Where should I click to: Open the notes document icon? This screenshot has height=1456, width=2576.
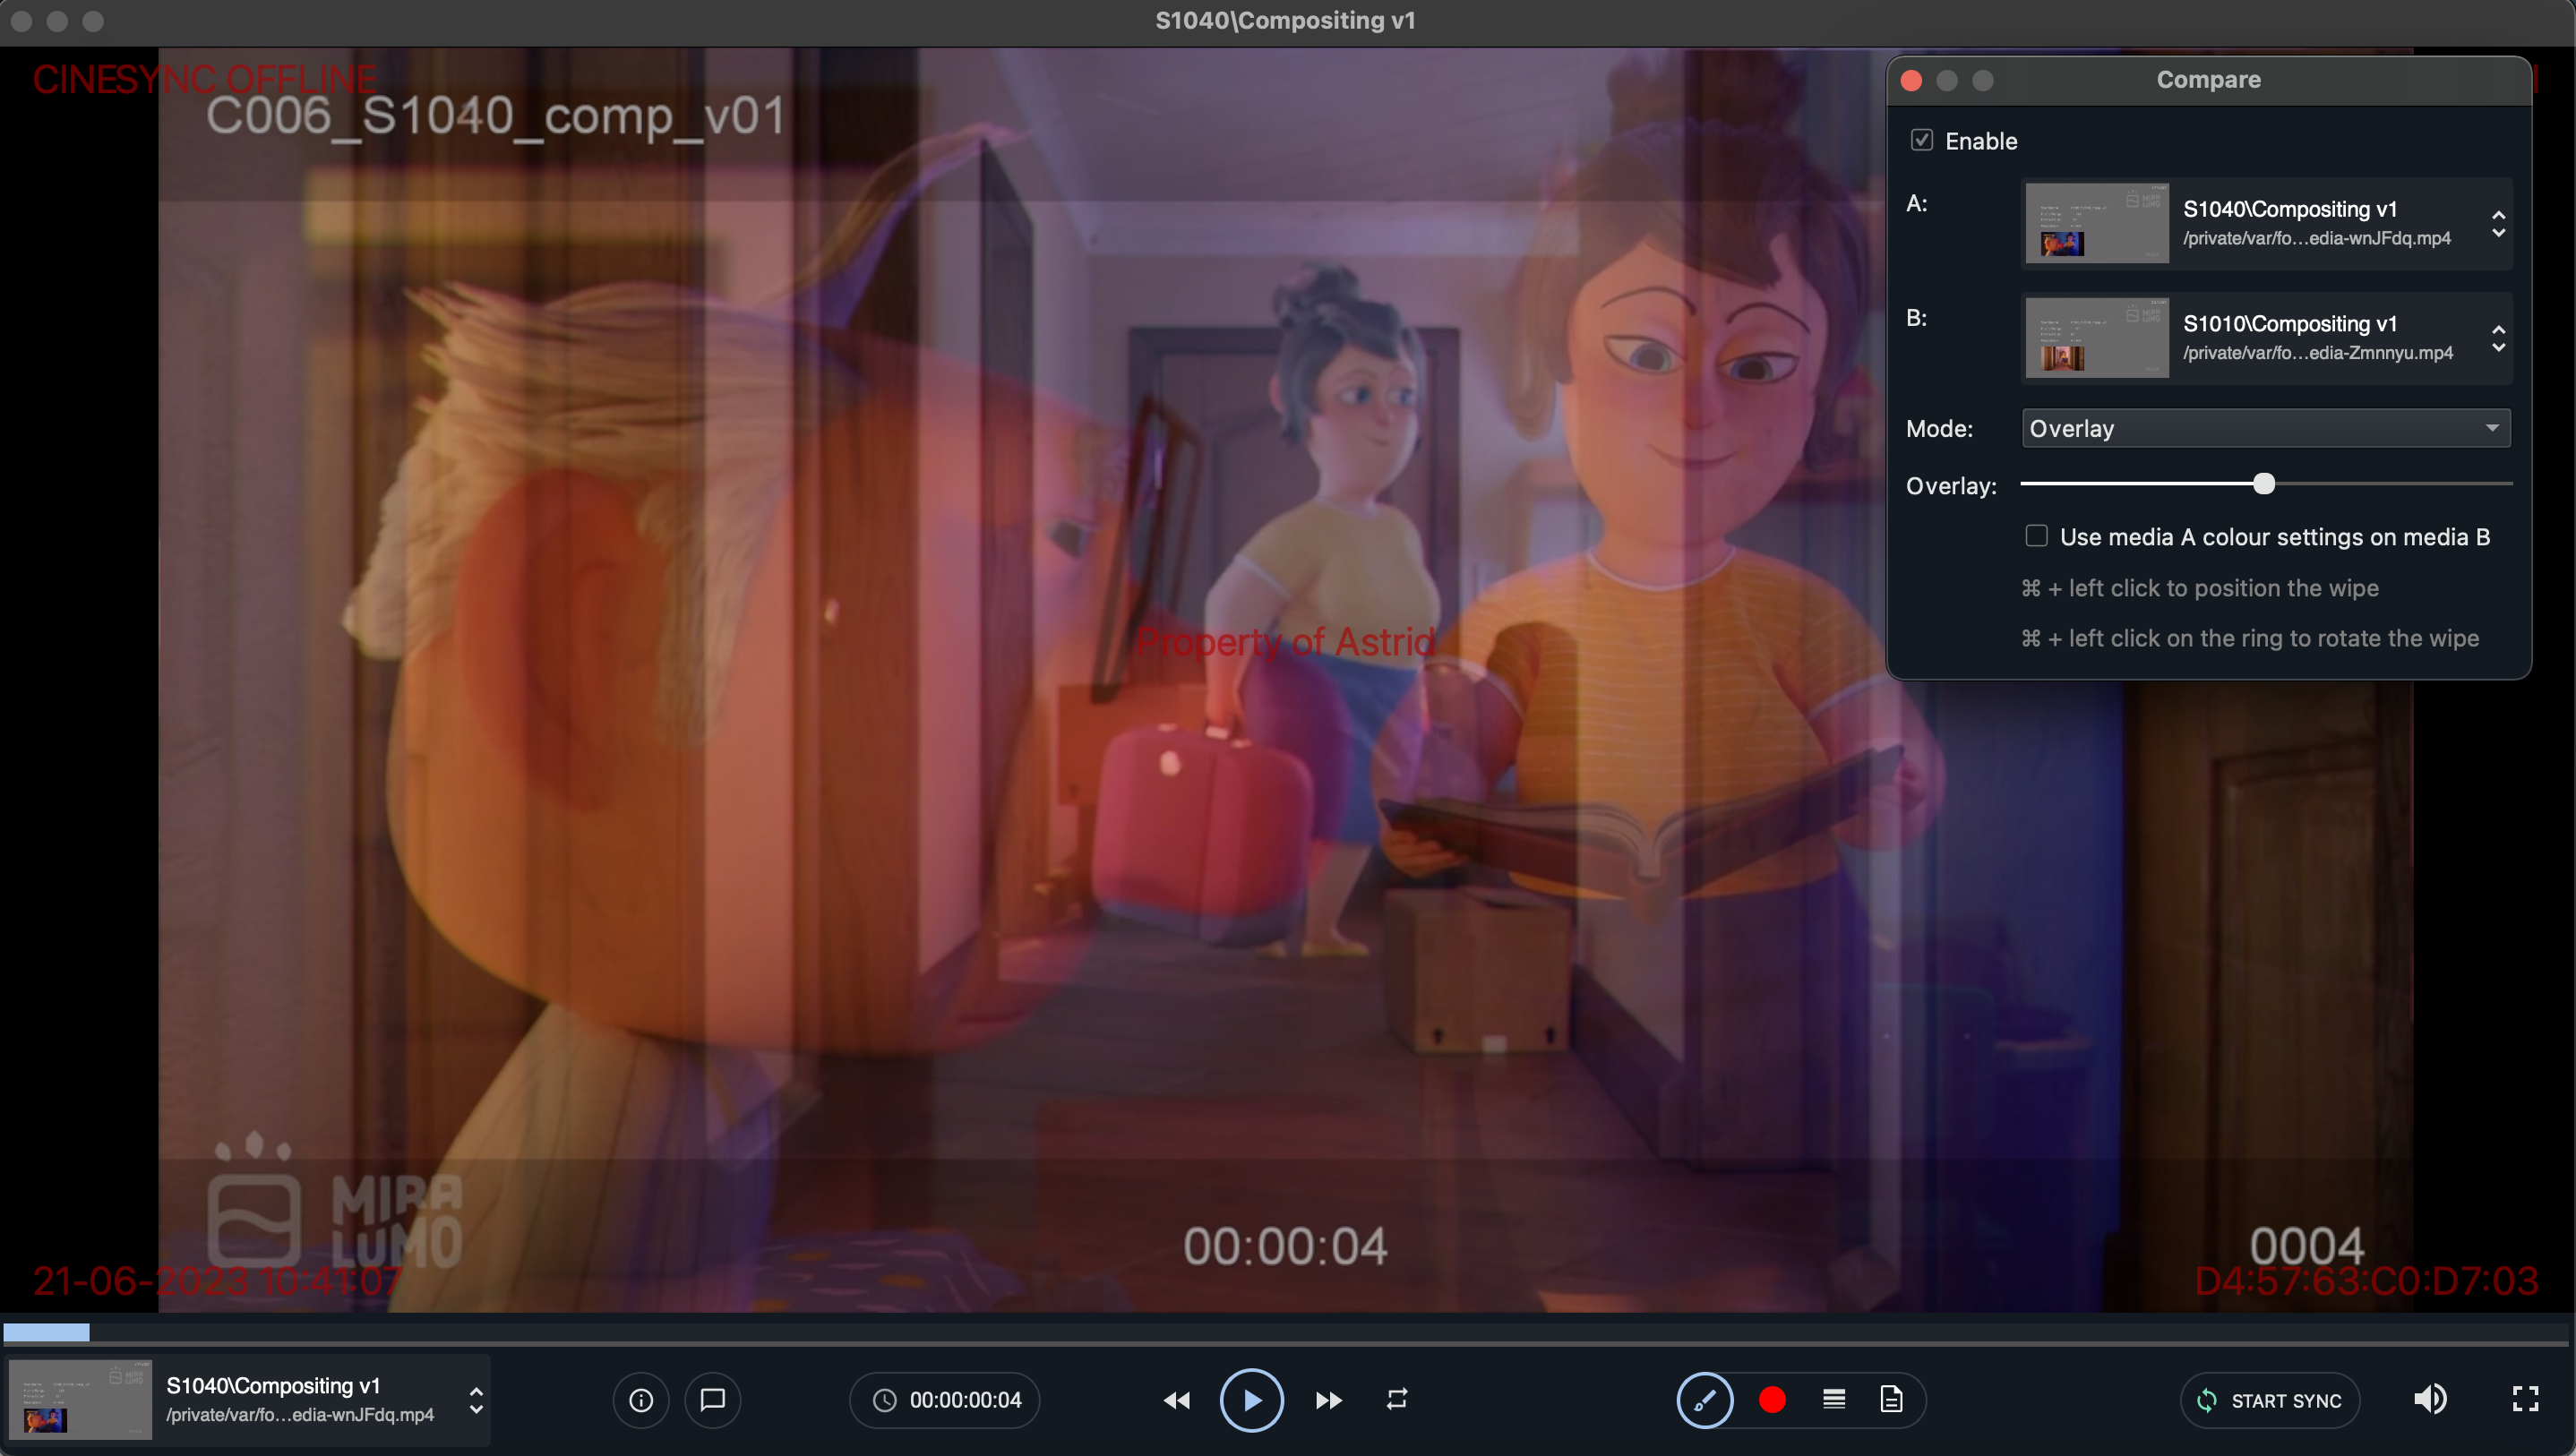[1891, 1399]
